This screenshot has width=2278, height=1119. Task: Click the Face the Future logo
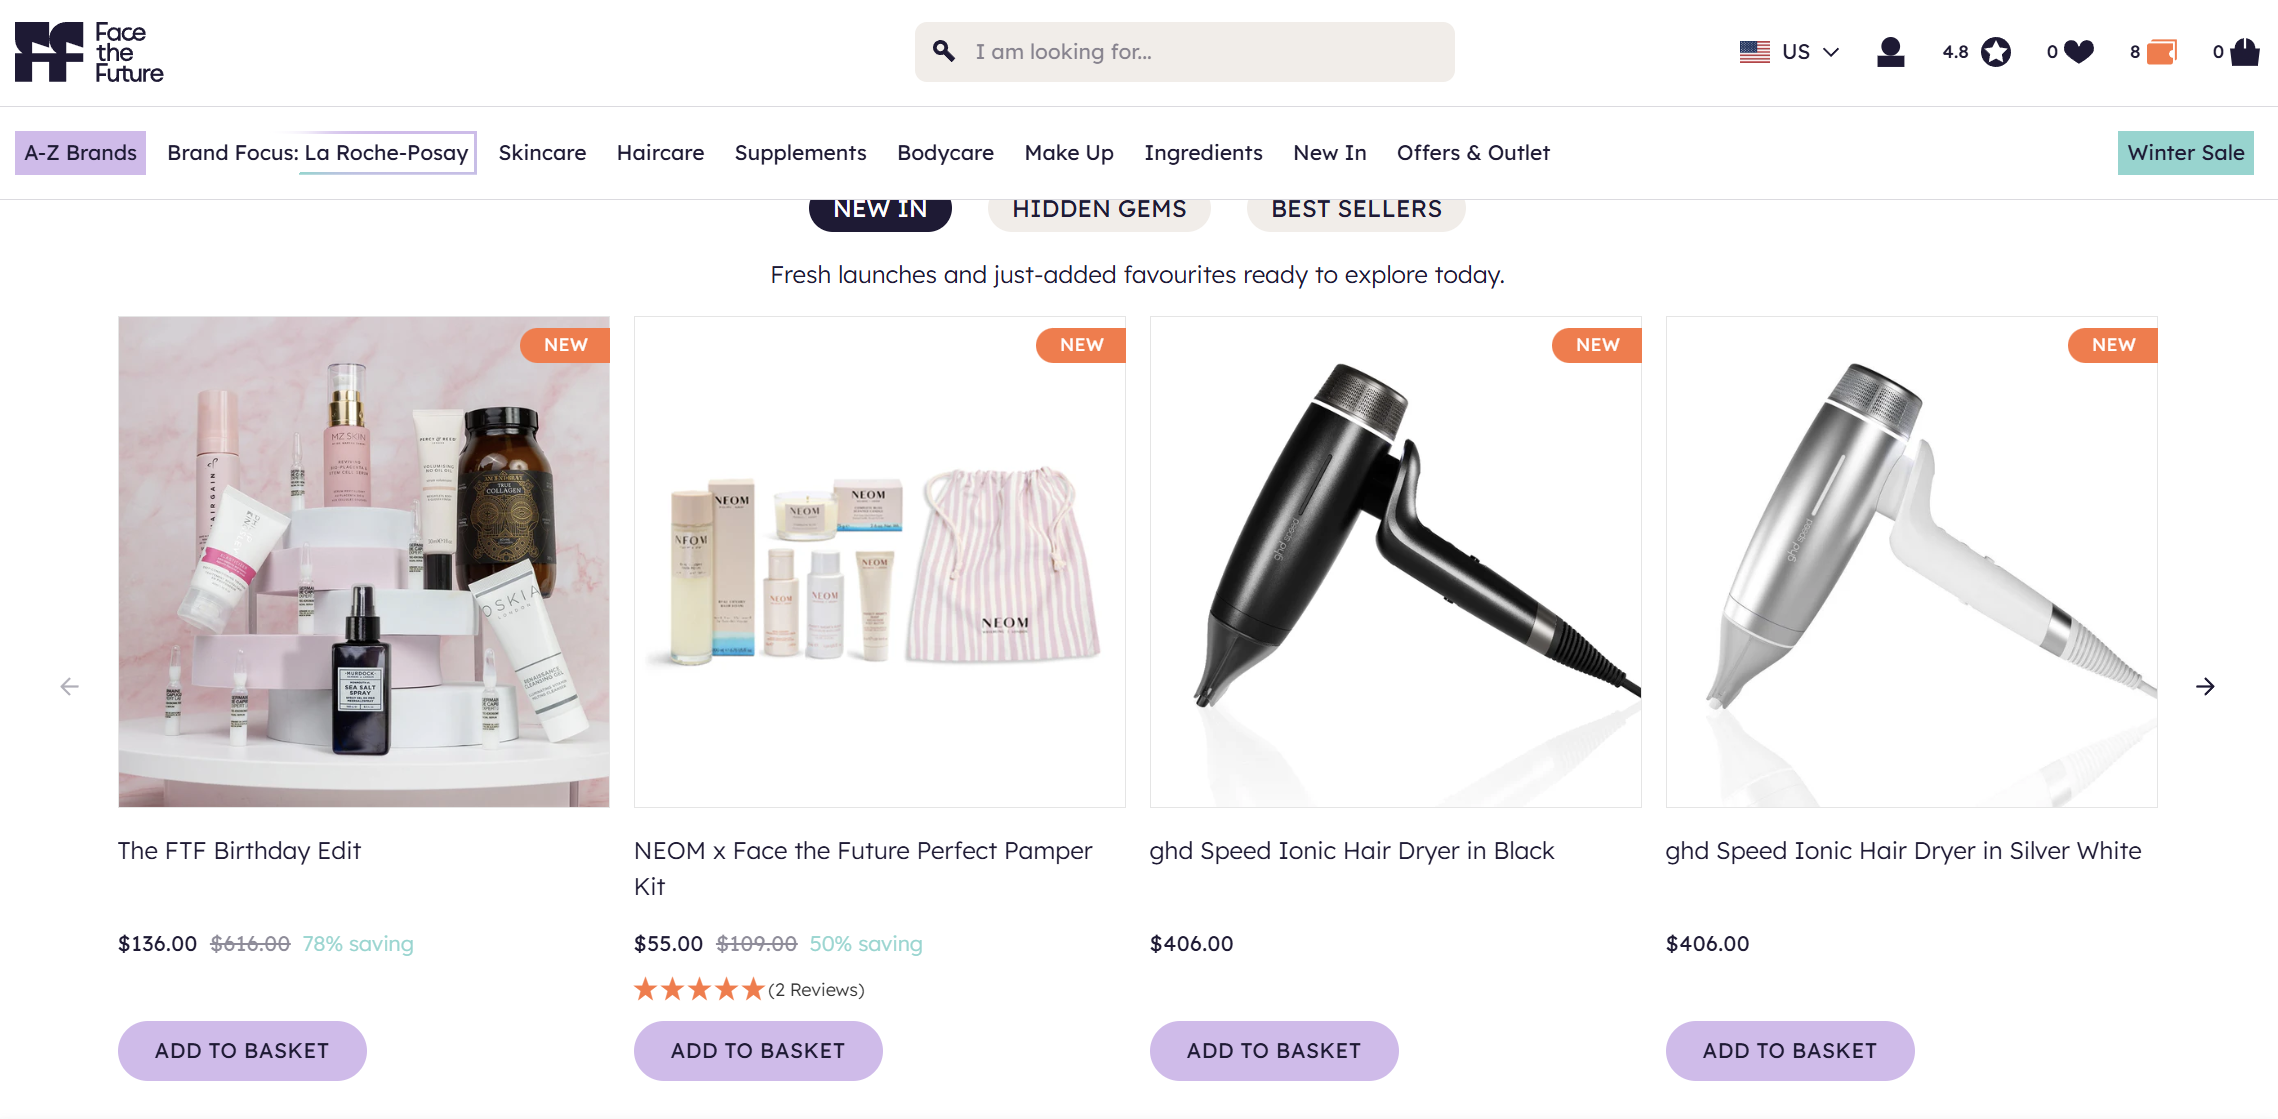tap(89, 51)
